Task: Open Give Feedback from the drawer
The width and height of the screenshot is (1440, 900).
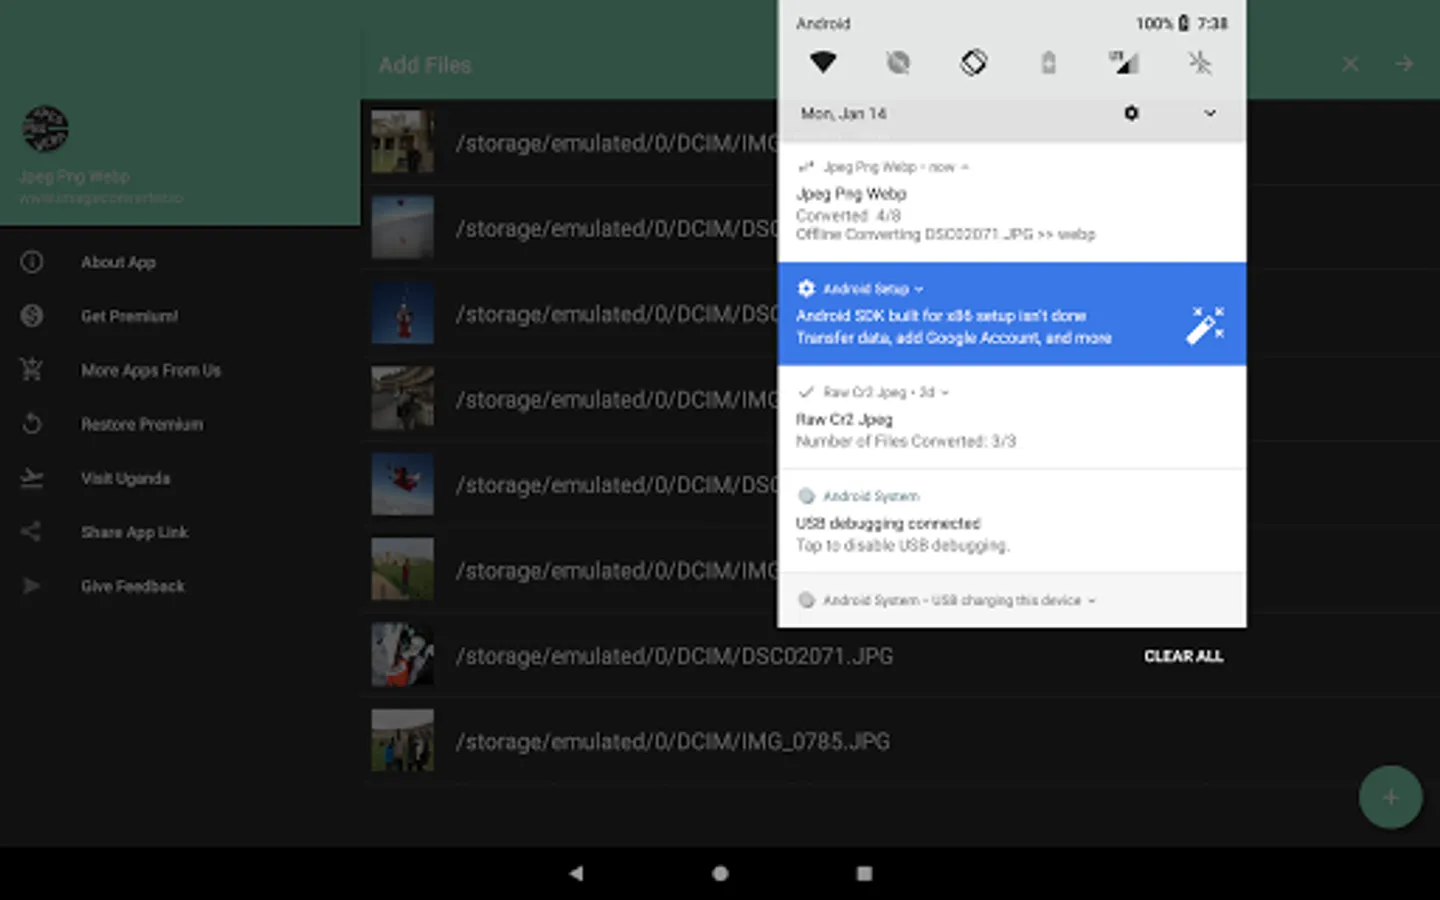Action: 132,586
